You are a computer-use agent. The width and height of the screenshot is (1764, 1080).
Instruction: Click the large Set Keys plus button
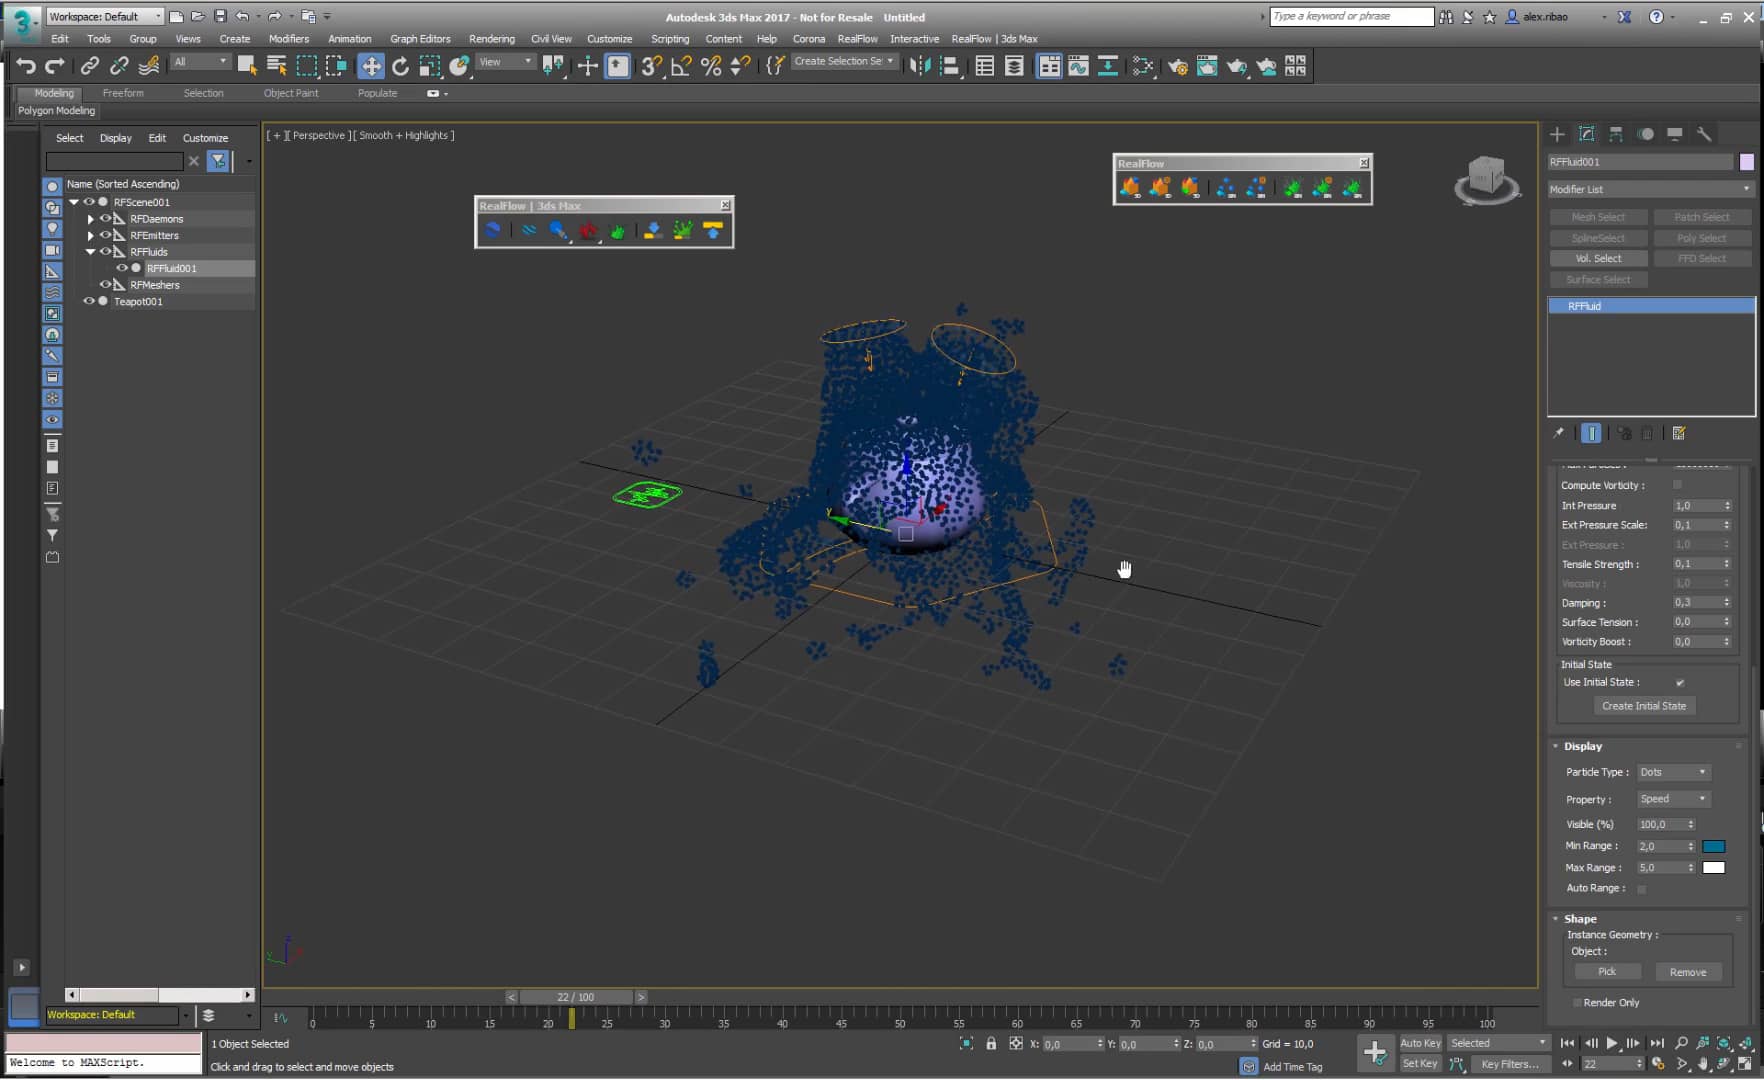[x=1375, y=1052]
